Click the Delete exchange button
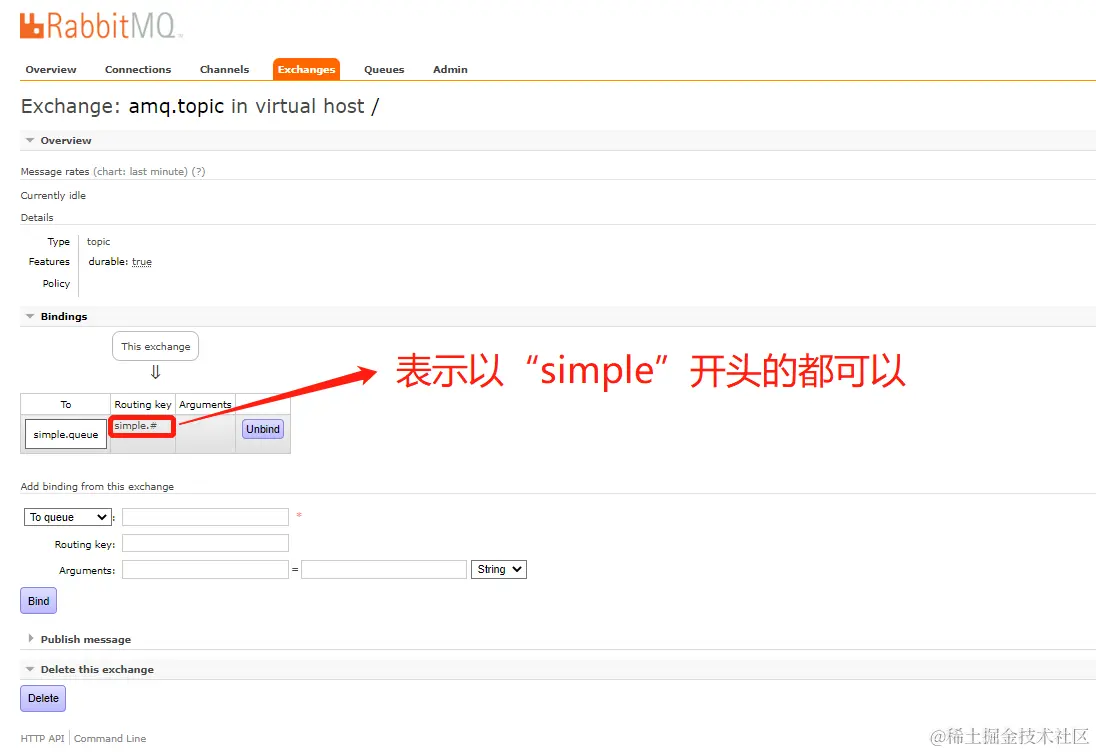Image resolution: width=1096 pixels, height=753 pixels. [x=43, y=698]
